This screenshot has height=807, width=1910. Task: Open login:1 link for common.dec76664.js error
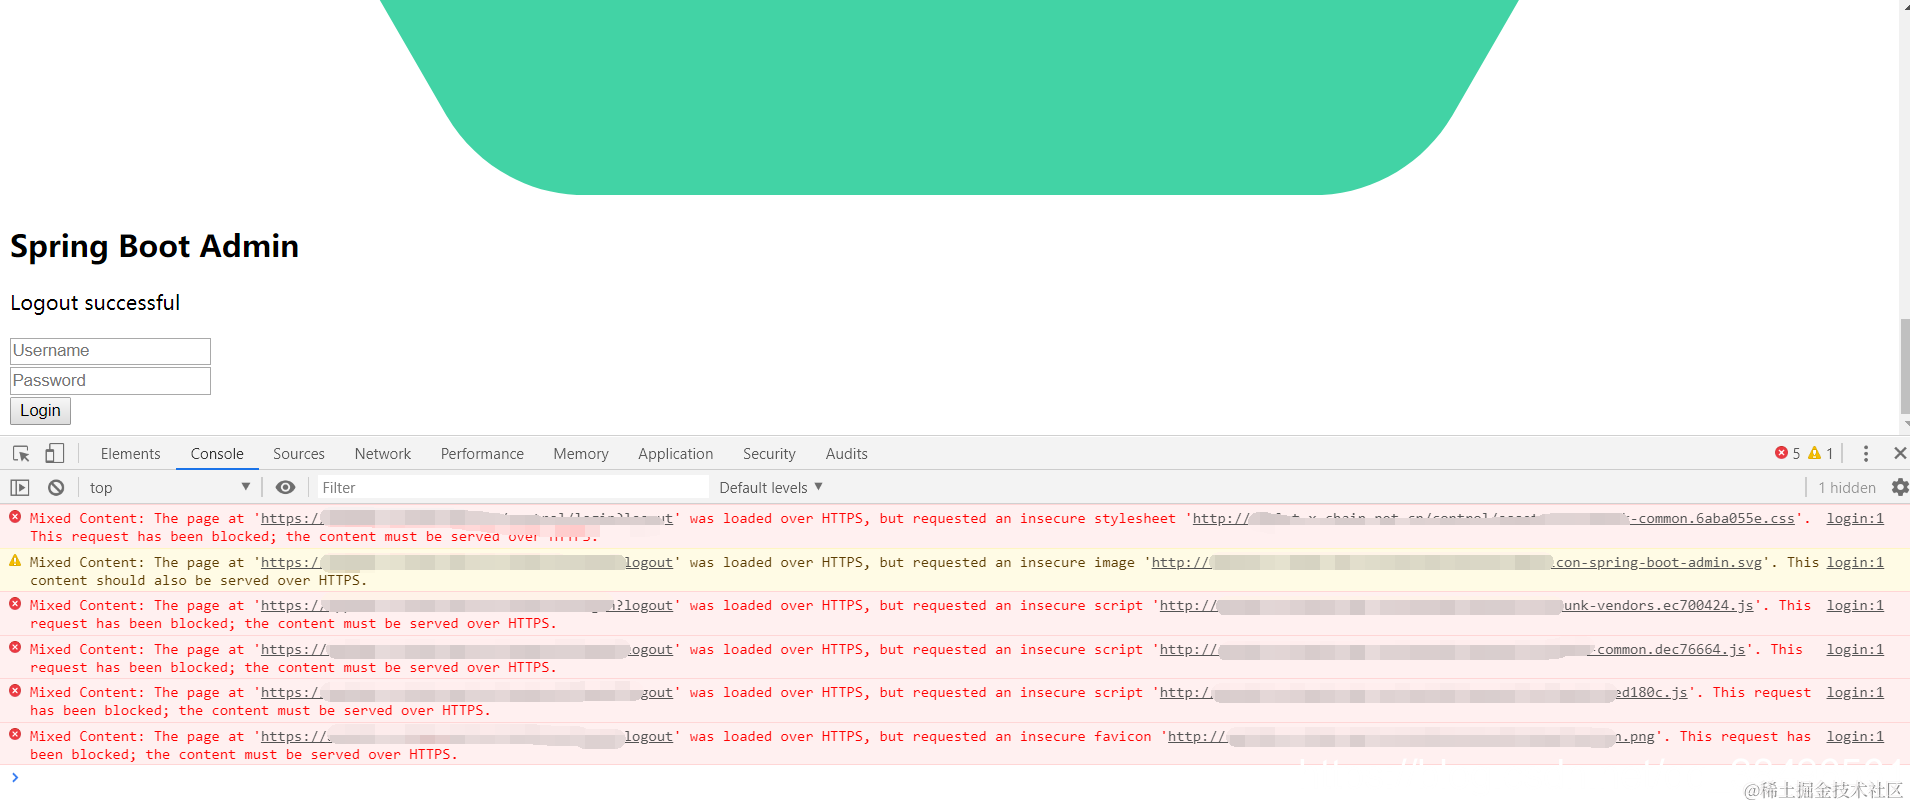[x=1855, y=650]
